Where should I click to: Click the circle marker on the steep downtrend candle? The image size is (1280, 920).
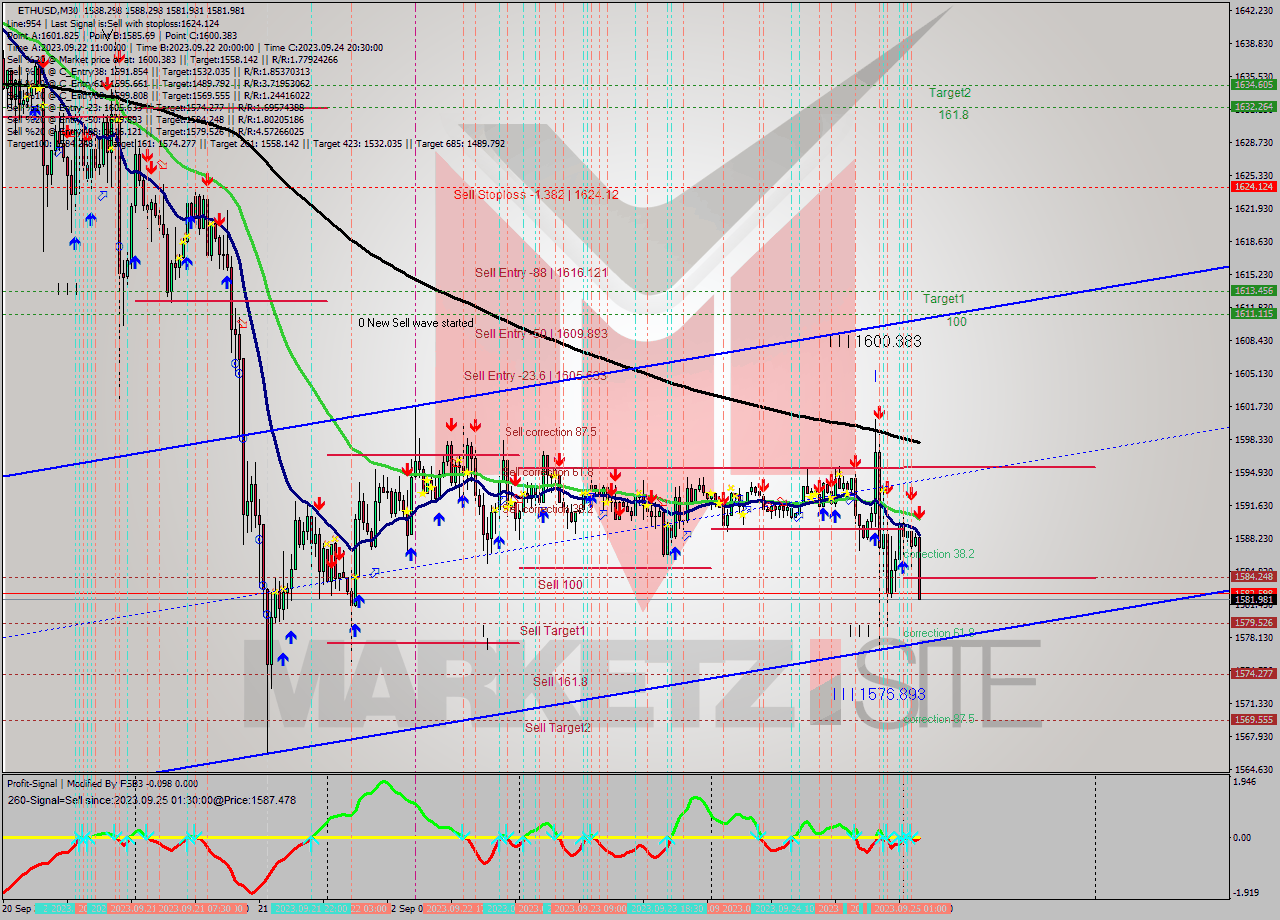tap(243, 439)
